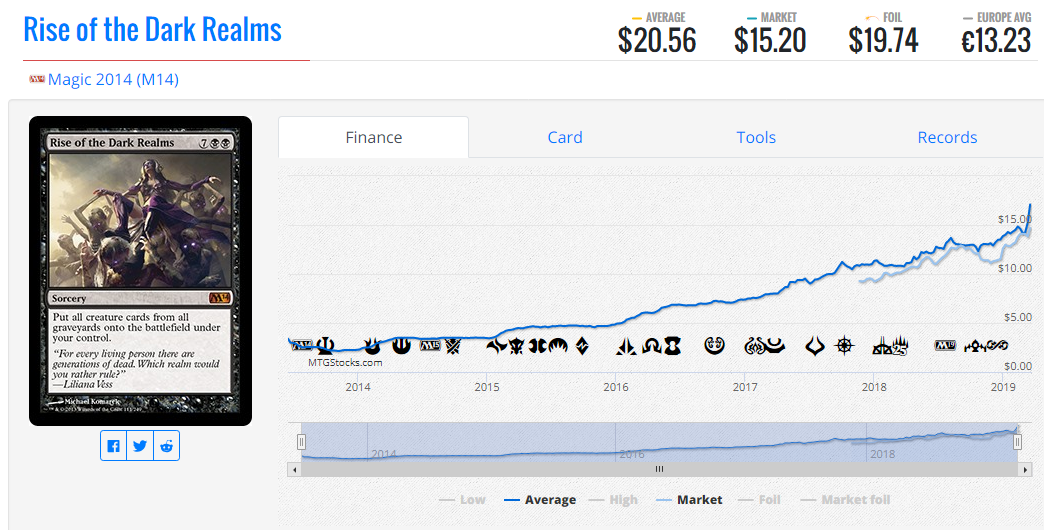
Task: Click M14 set icon beside Magic 2014 link
Action: point(37,79)
